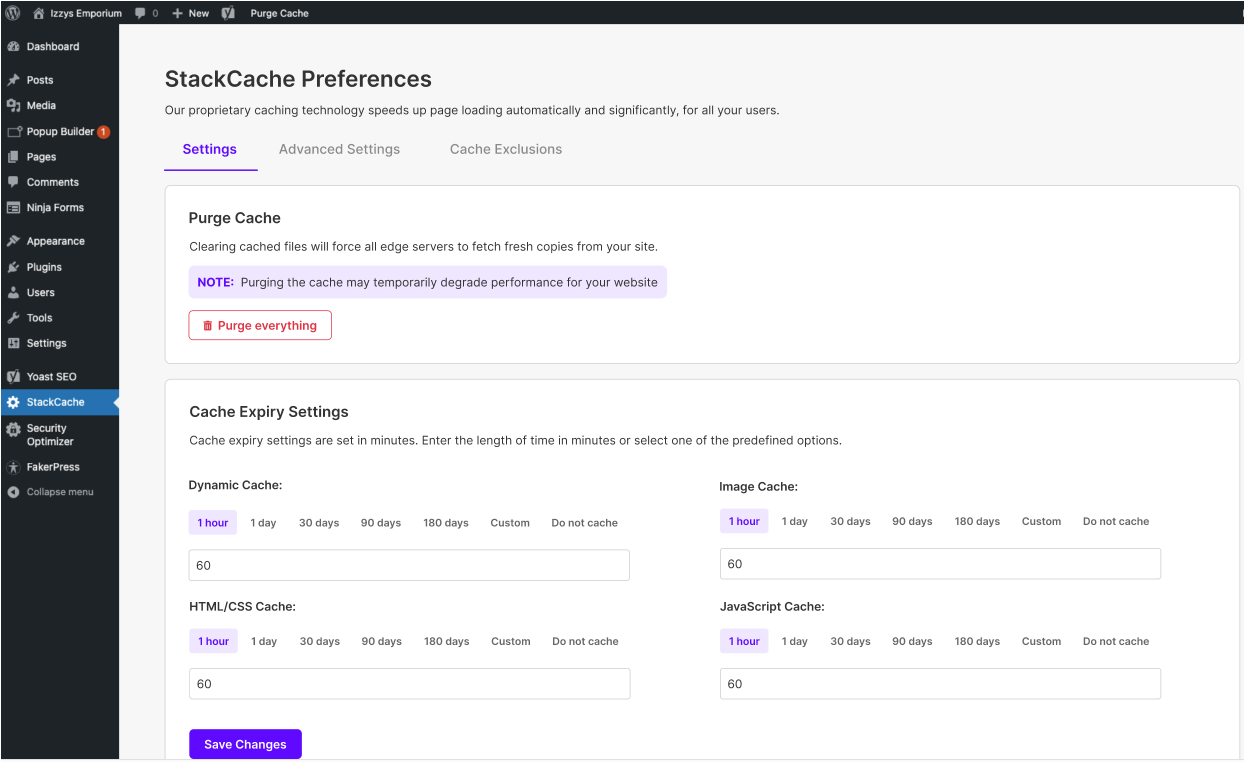Click the Media icon in sidebar
Image resolution: width=1245 pixels, height=763 pixels.
click(13, 105)
